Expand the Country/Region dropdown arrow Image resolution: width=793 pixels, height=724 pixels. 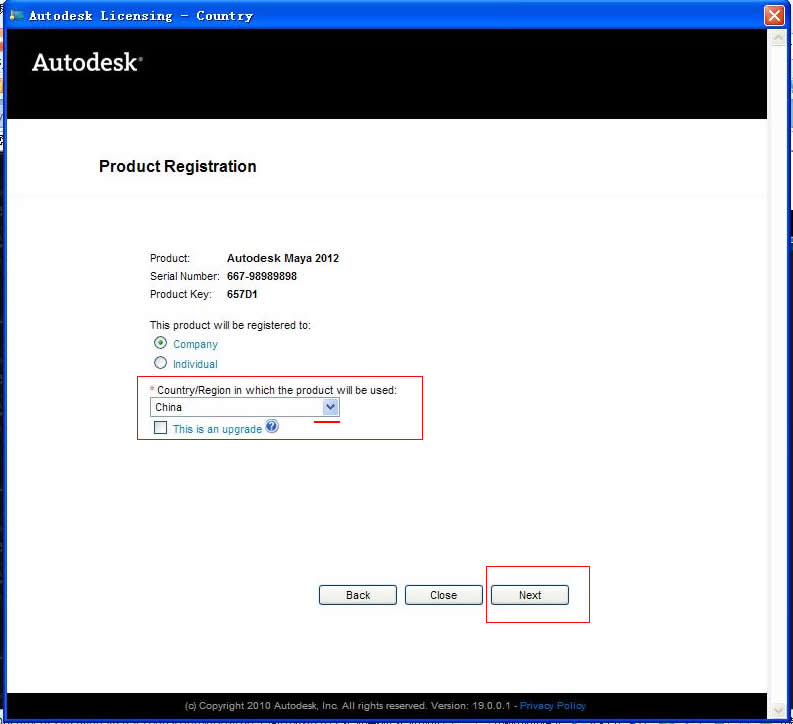(x=331, y=407)
